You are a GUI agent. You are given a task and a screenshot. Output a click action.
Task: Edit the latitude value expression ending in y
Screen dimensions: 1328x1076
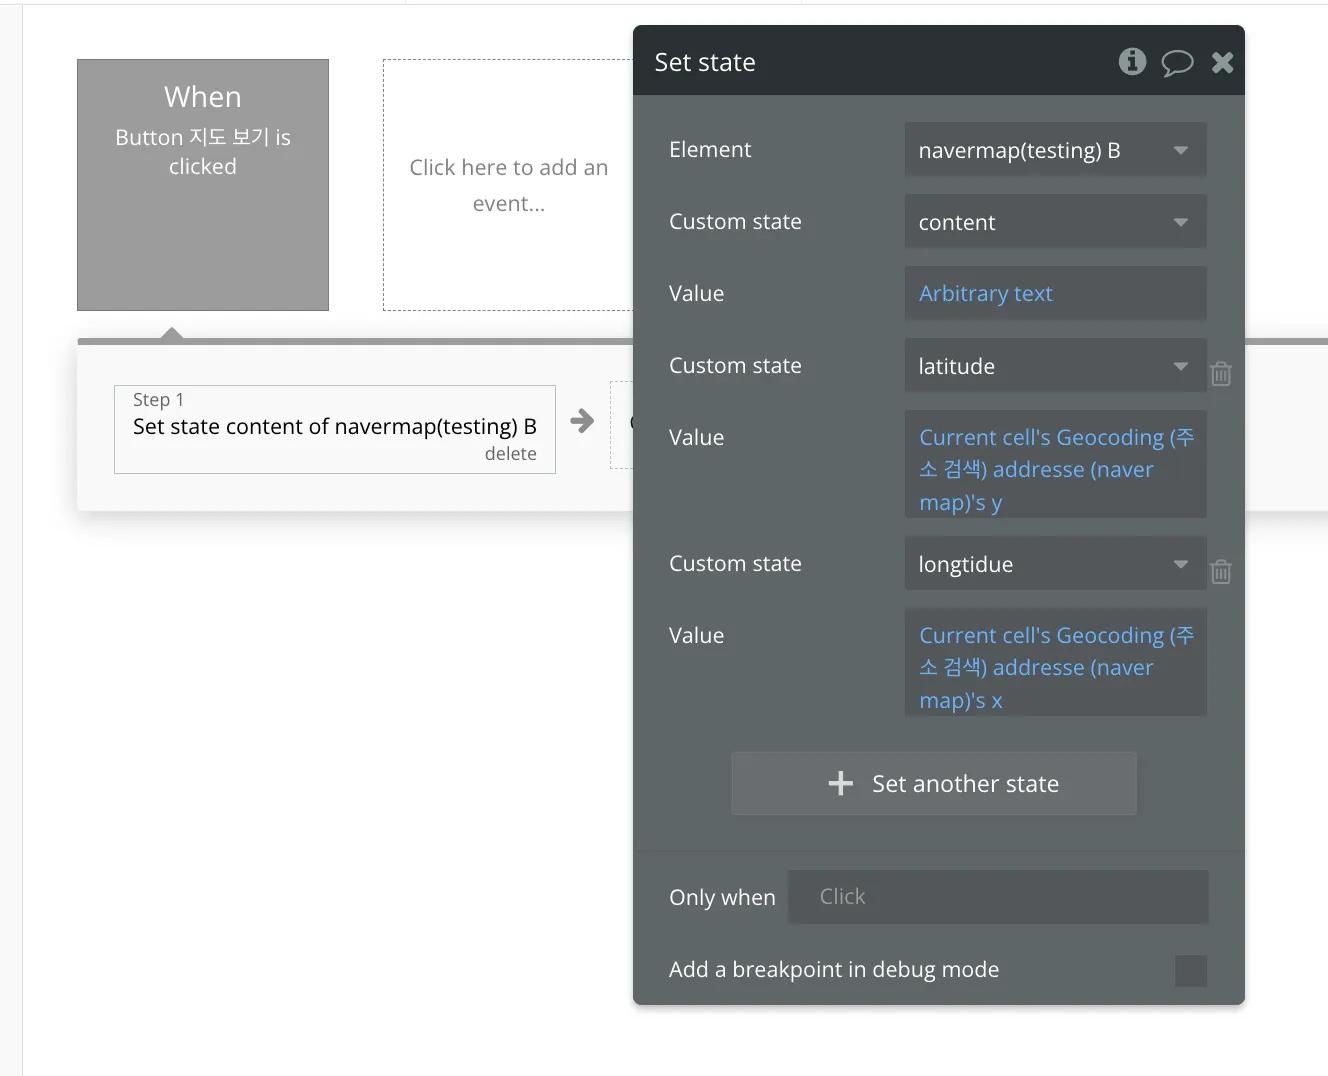pos(1055,469)
